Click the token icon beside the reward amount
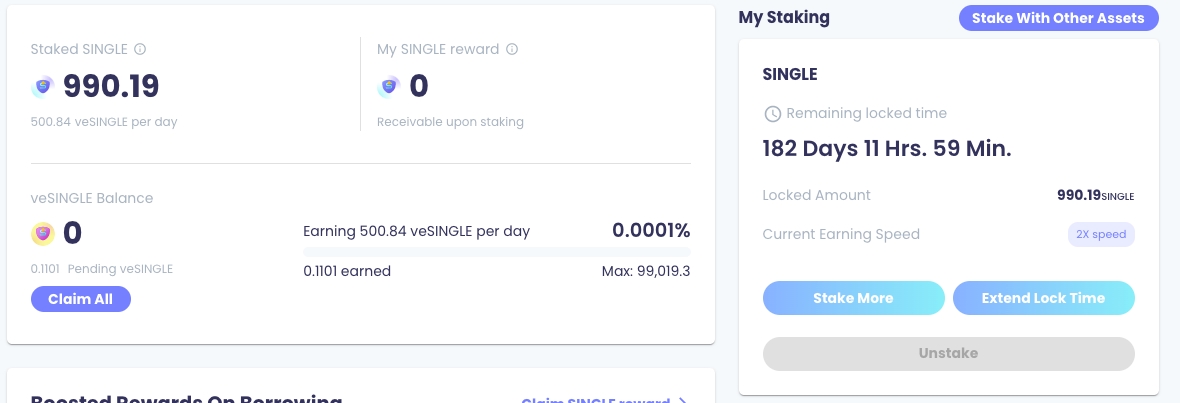The width and height of the screenshot is (1180, 403). pos(388,88)
